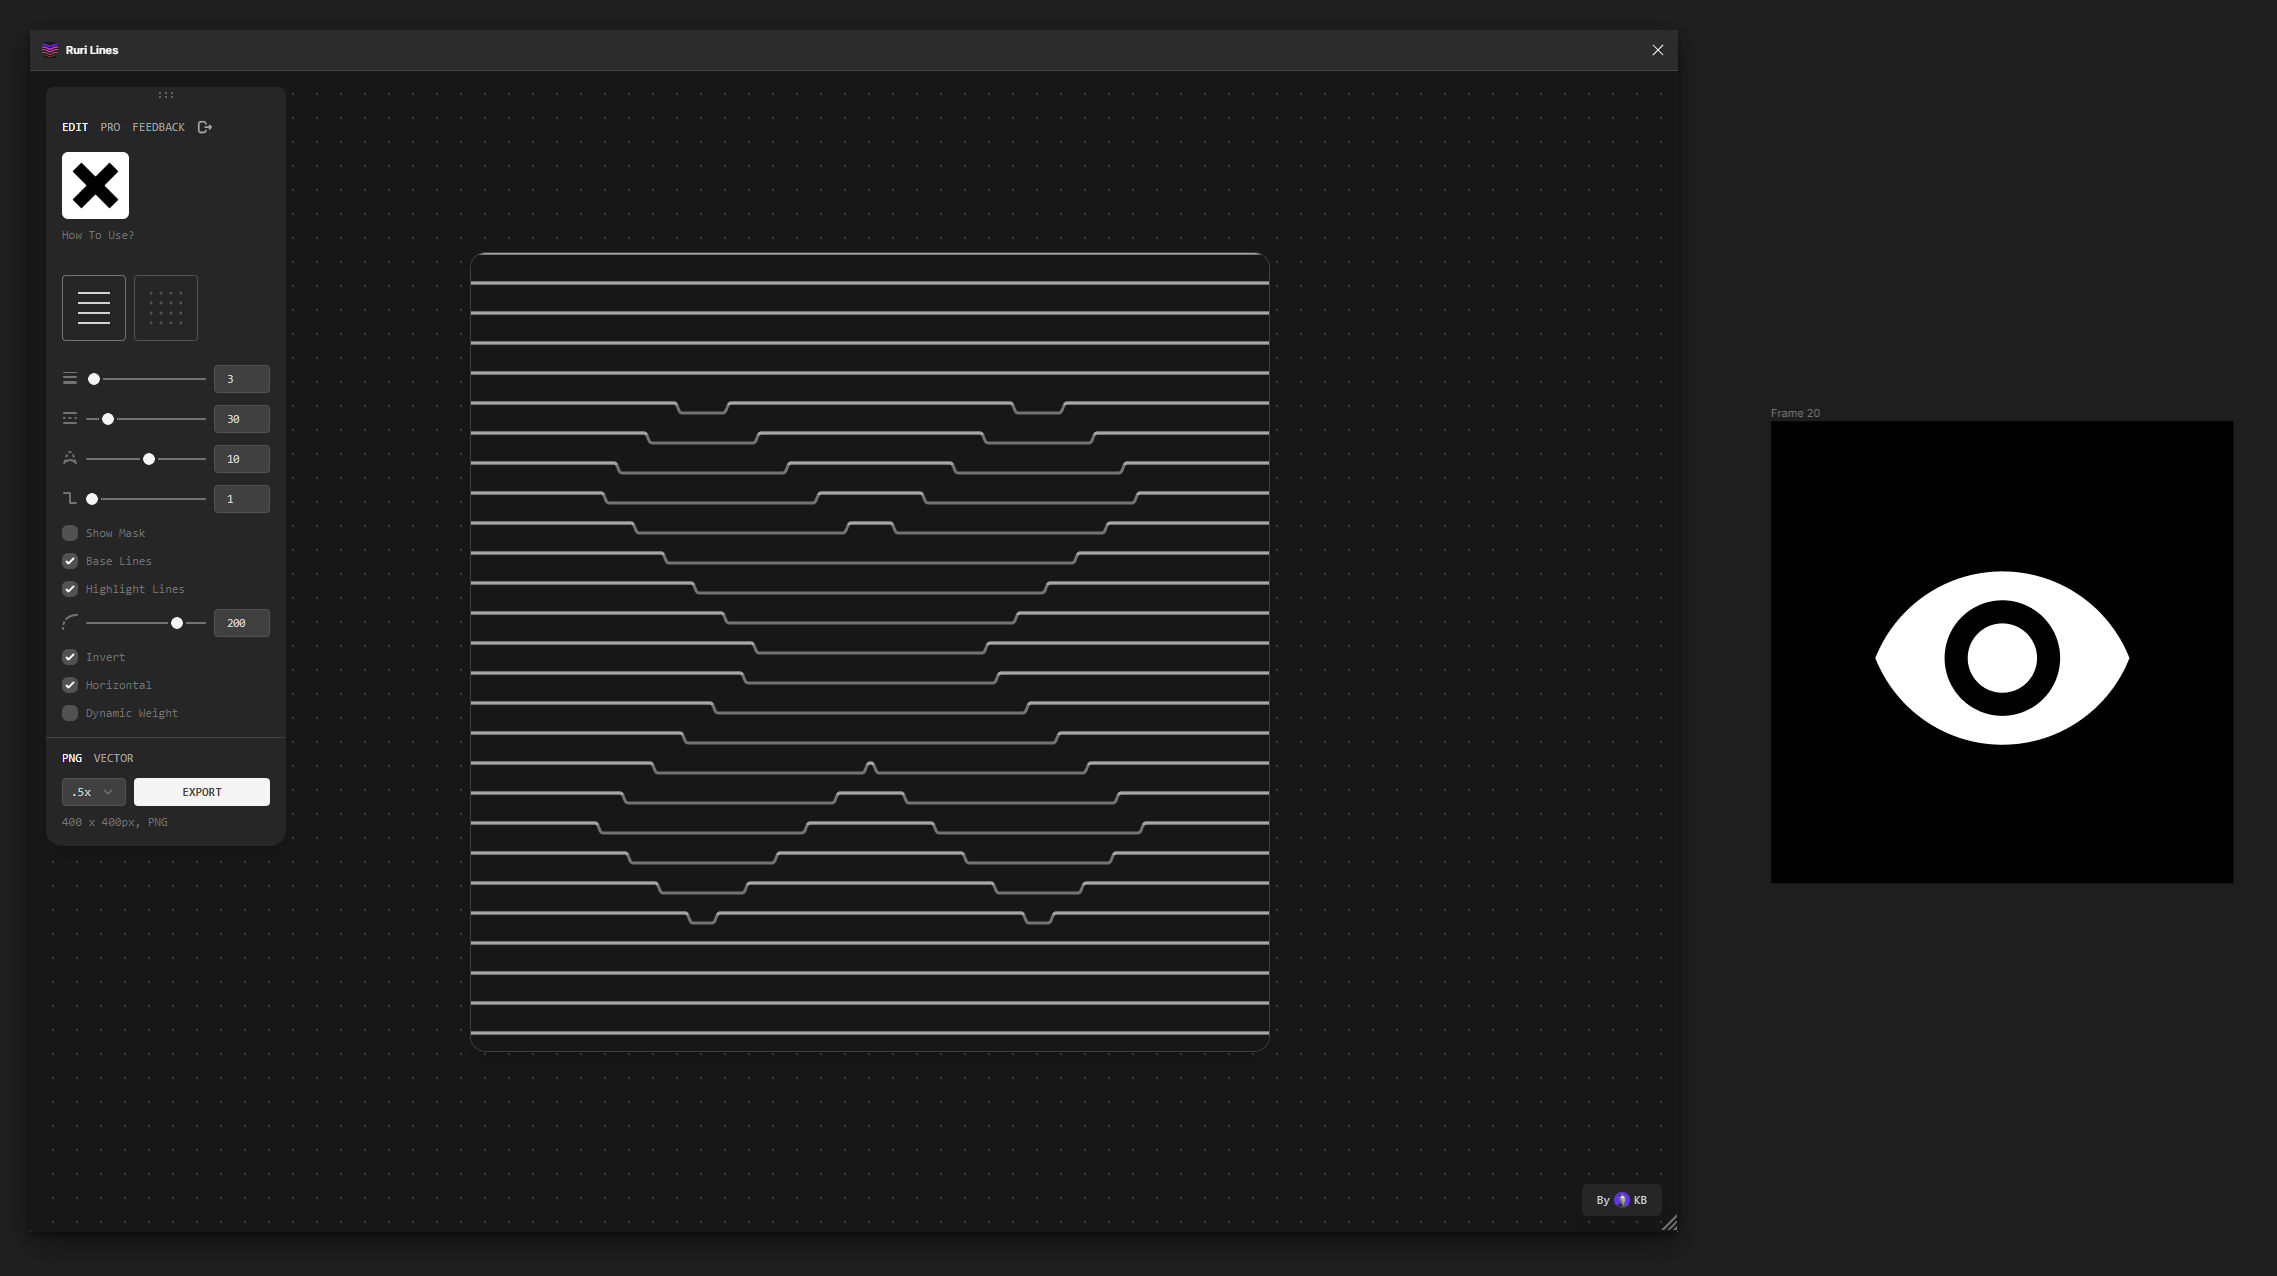Enable the Dynamic Weight checkbox
This screenshot has width=2277, height=1276.
[70, 713]
